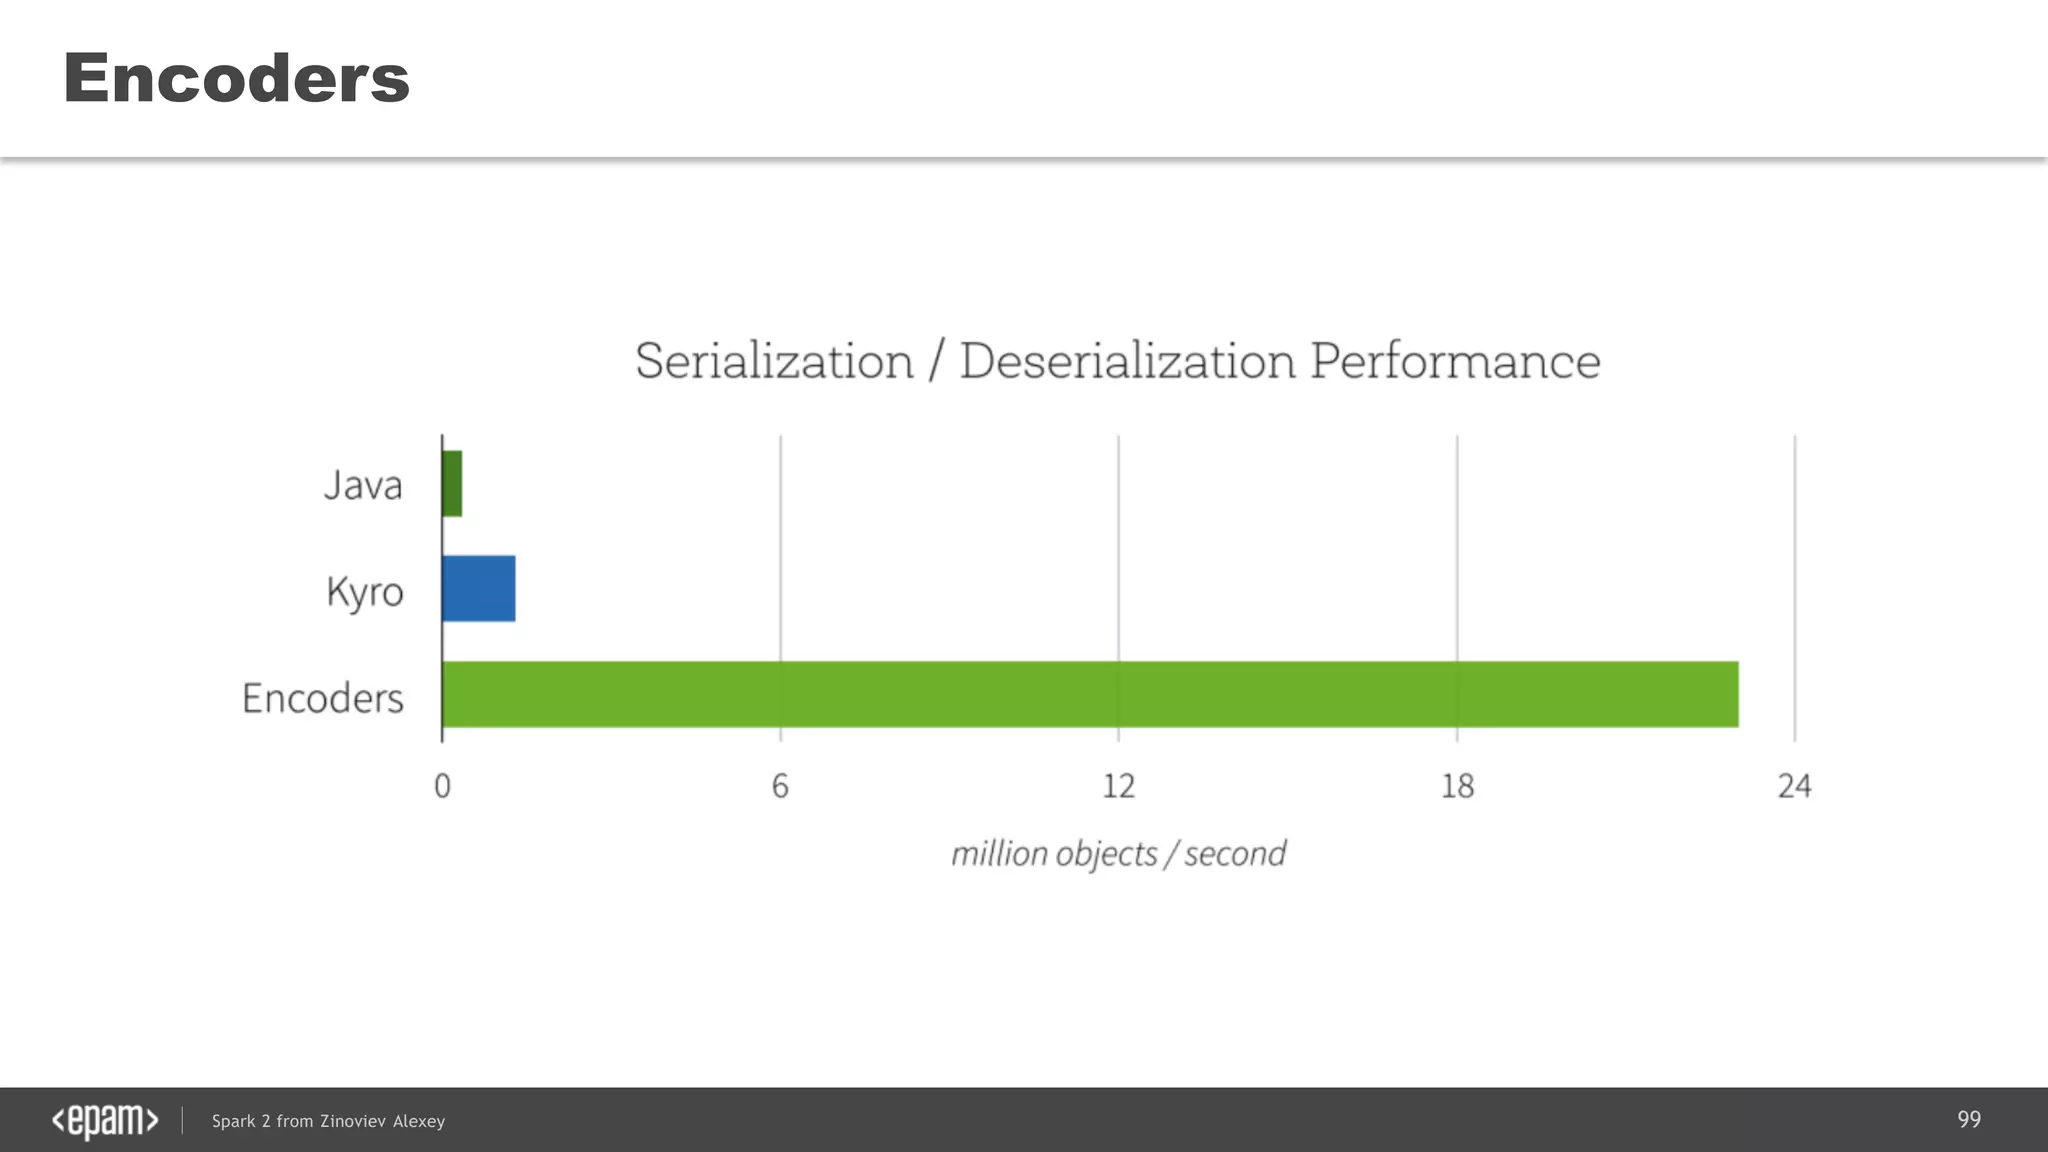
Task: Click slide number 99 in the footer
Action: [1968, 1119]
